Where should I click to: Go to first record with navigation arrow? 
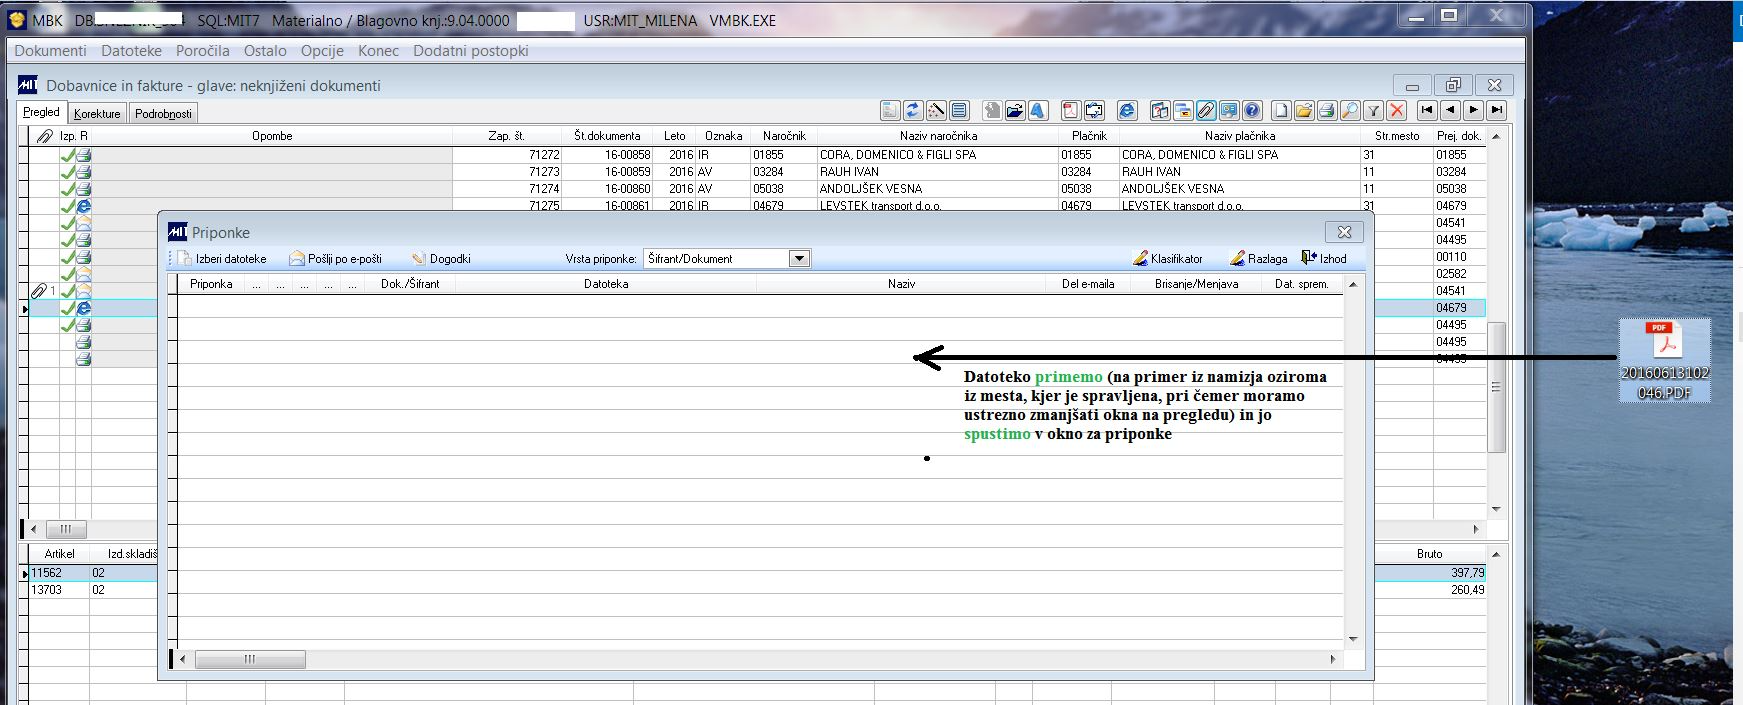(x=1427, y=111)
